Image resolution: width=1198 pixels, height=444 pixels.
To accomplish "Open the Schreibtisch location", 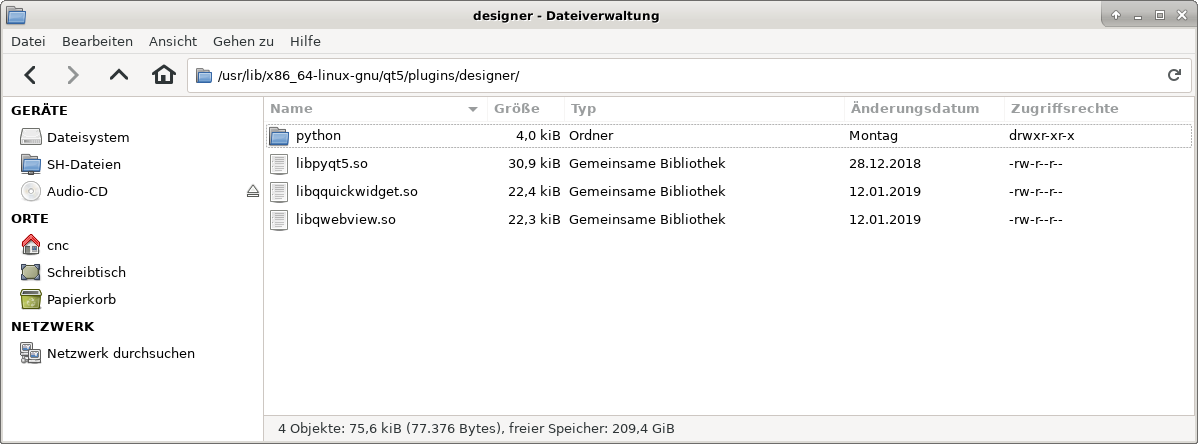I will pos(86,272).
